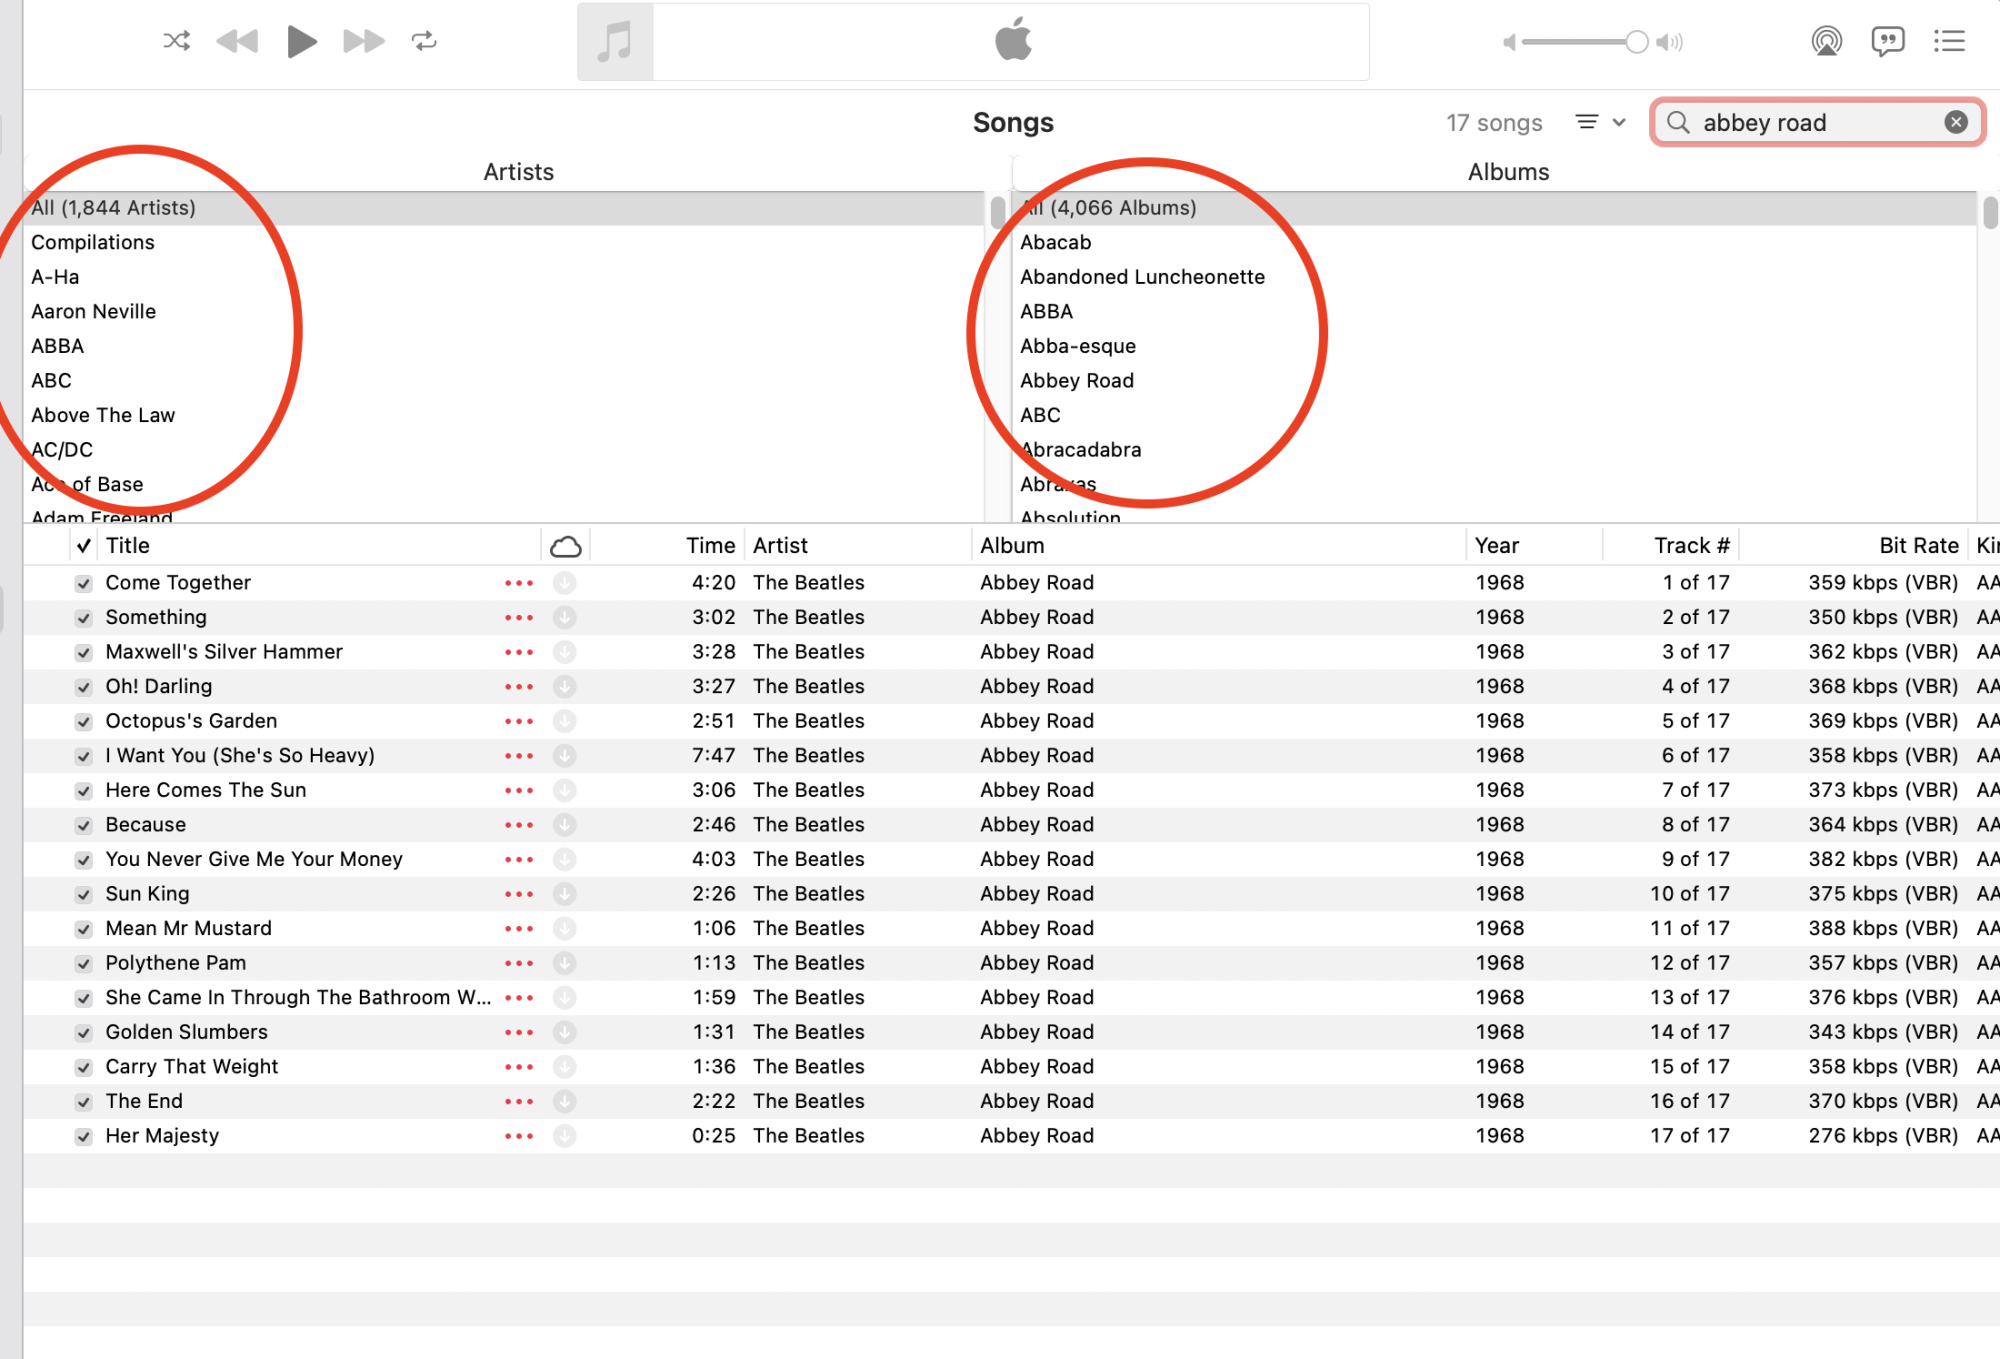Image resolution: width=2000 pixels, height=1359 pixels.
Task: Skip to next track
Action: 363,41
